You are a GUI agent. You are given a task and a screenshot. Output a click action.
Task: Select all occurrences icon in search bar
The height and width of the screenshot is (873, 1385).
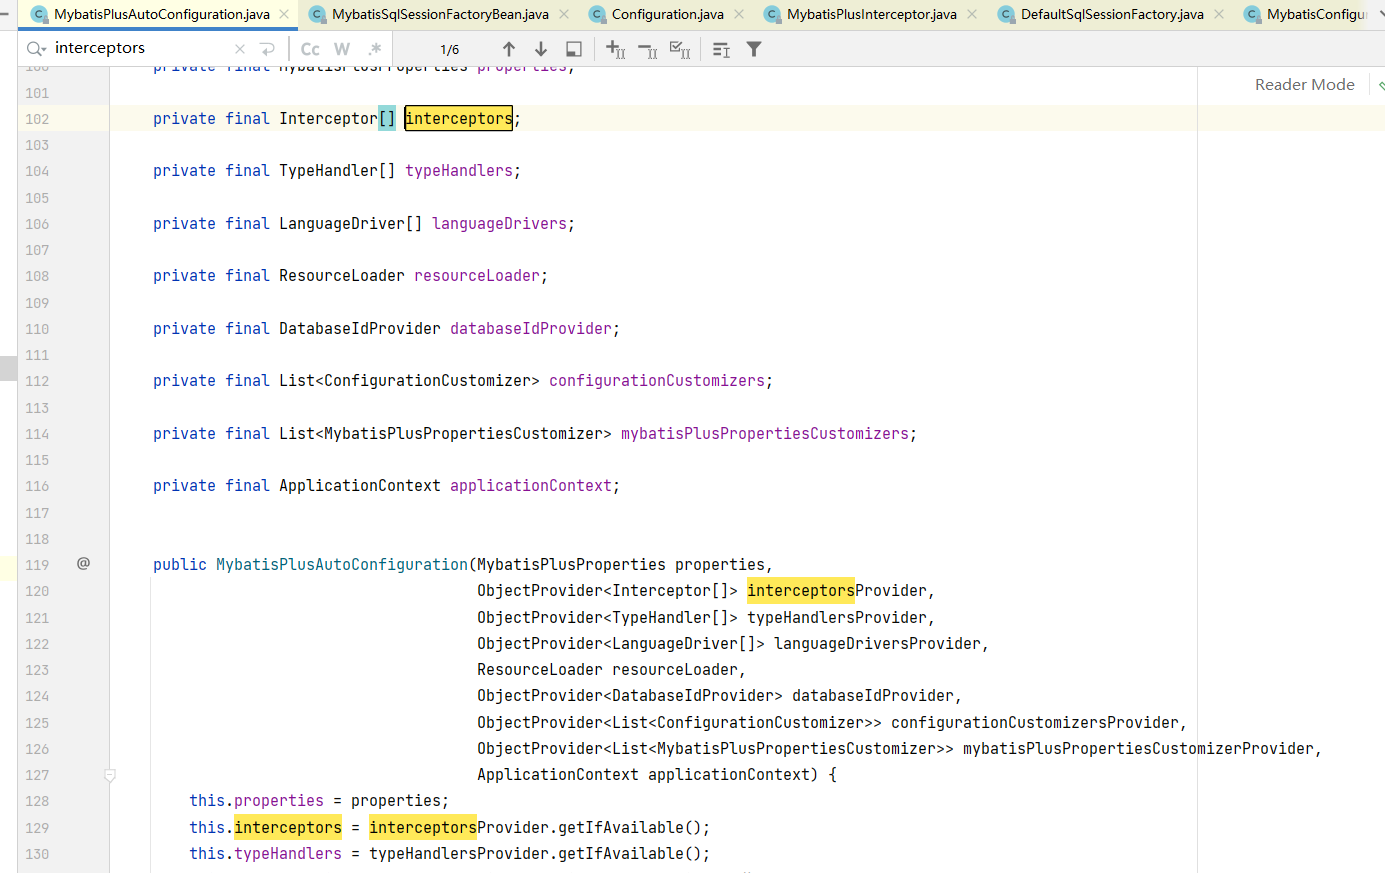(x=680, y=49)
